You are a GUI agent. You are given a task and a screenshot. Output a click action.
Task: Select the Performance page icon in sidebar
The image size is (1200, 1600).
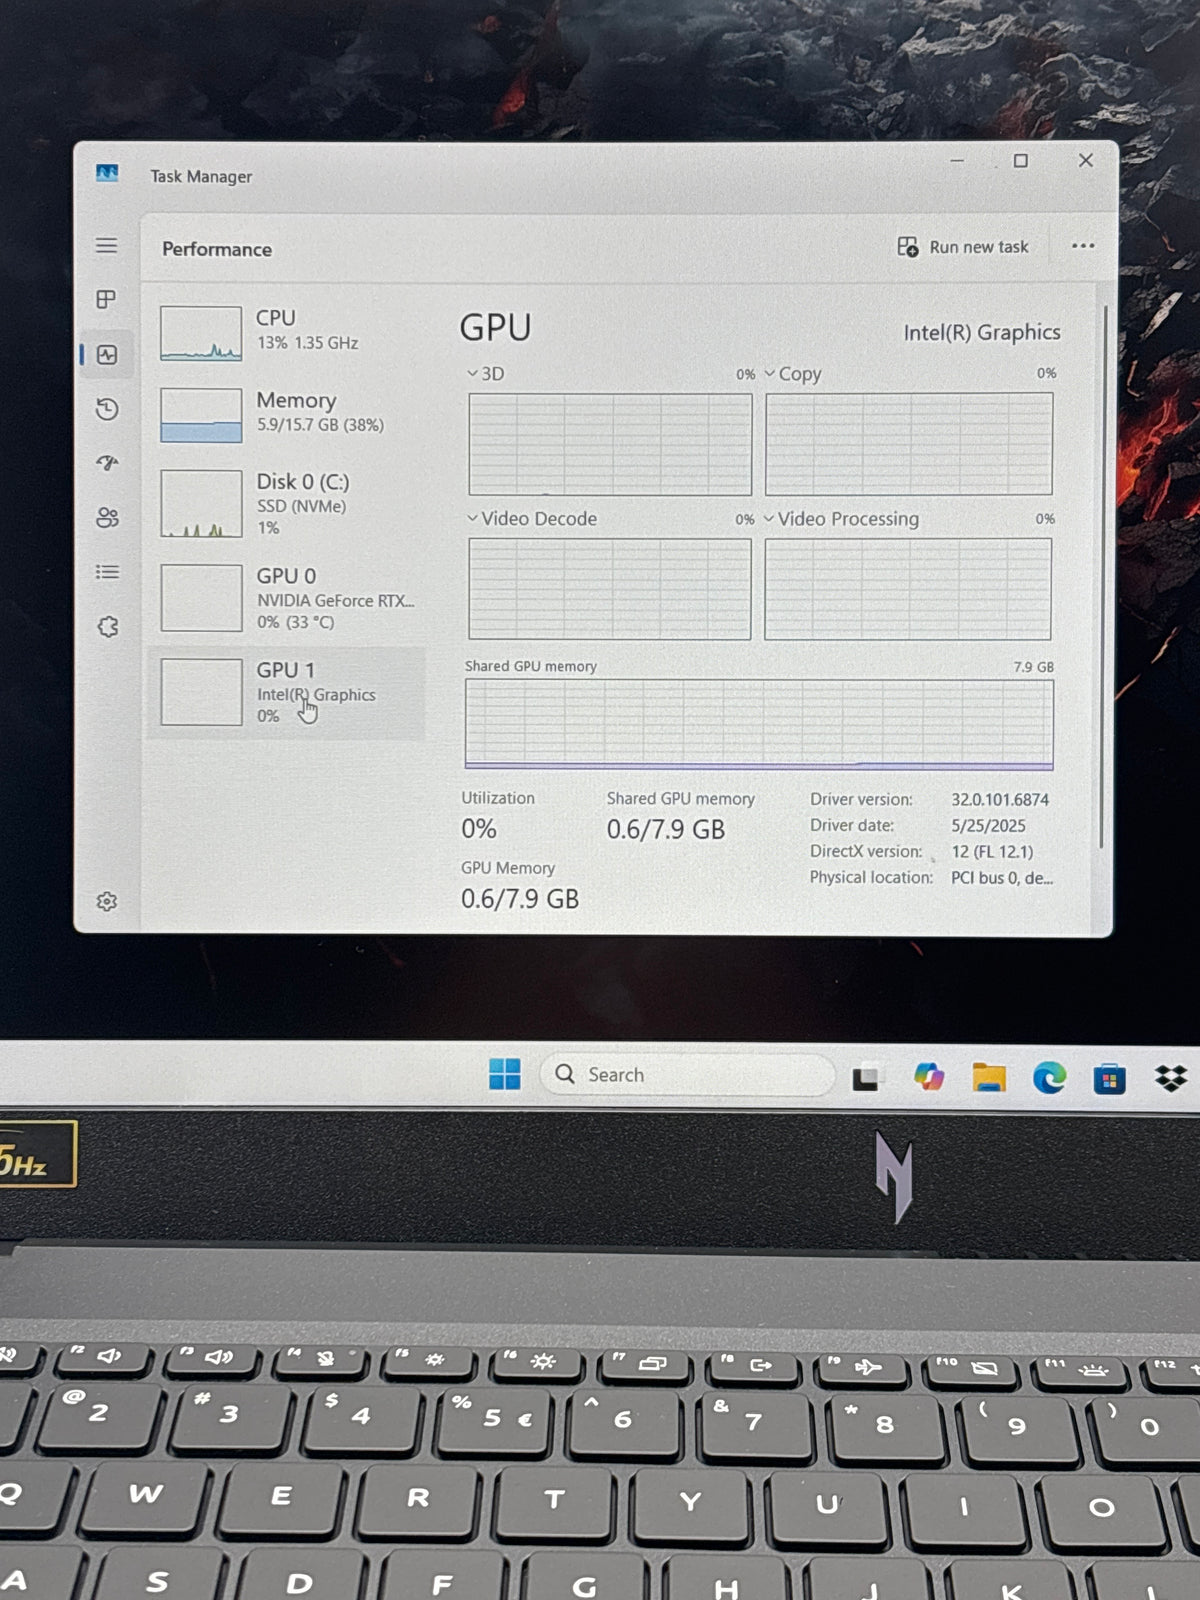click(107, 355)
